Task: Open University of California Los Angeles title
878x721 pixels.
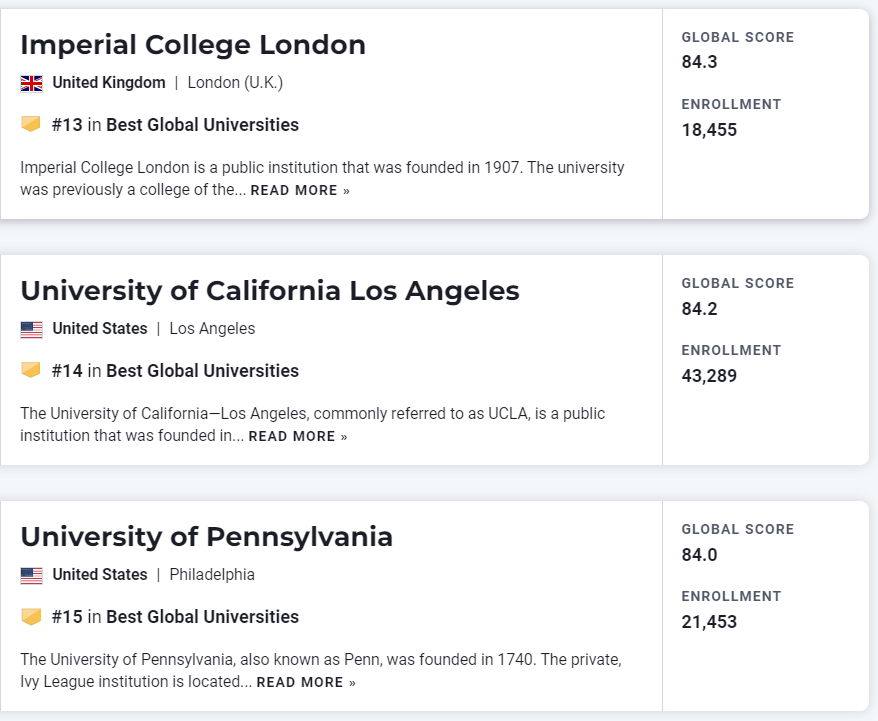Action: coord(270,291)
